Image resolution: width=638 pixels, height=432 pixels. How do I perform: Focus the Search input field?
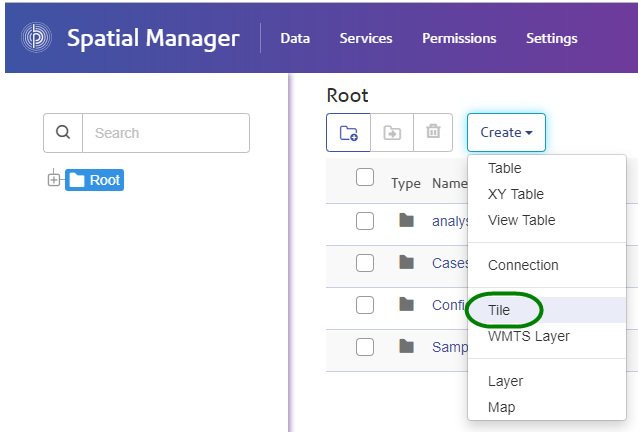pyautogui.click(x=165, y=133)
